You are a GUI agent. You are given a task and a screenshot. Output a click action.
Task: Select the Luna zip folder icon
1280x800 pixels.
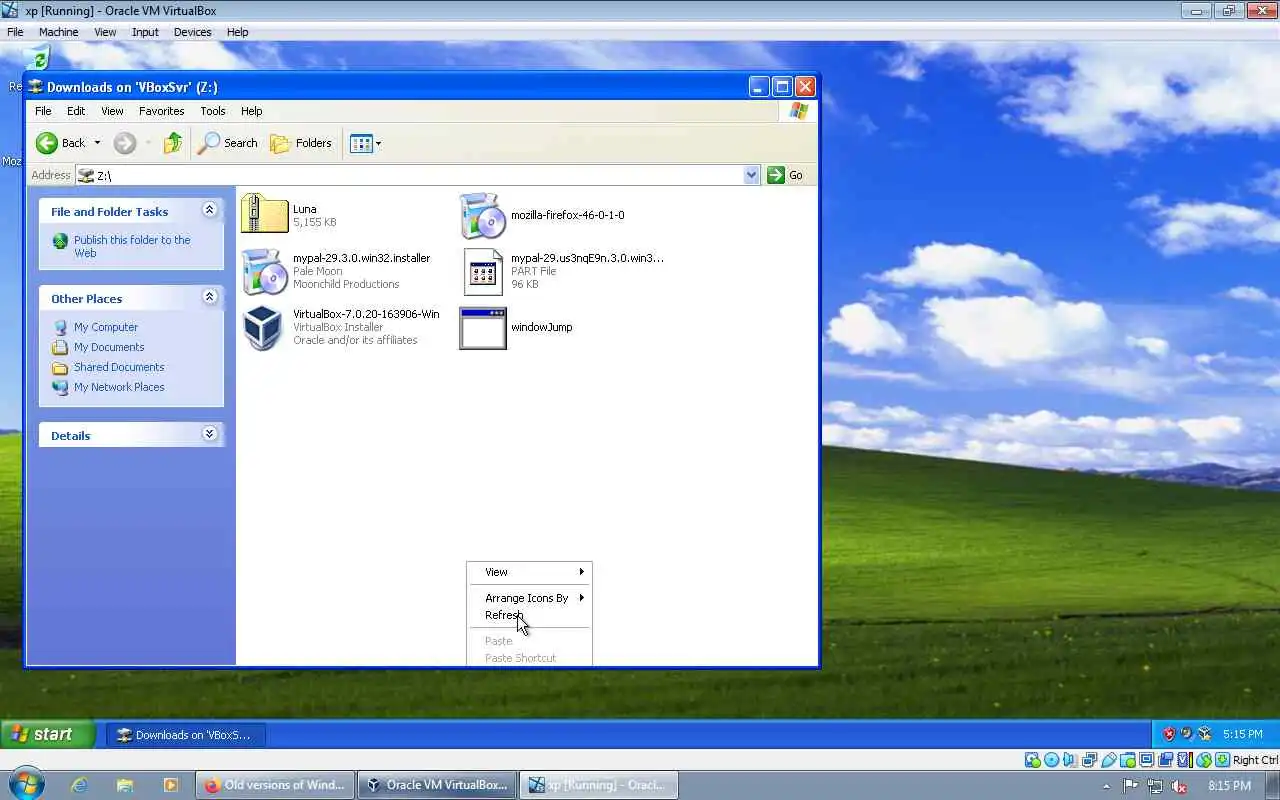[x=264, y=214]
